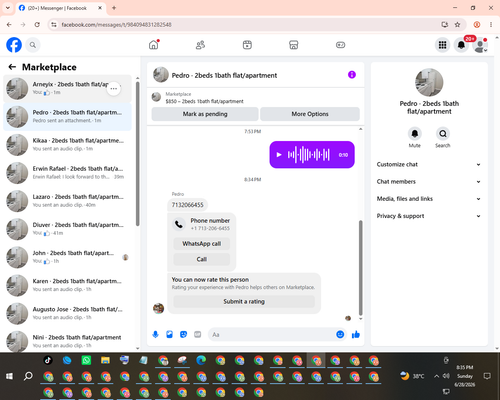Open the Facebook menu grid icon
Screen dimensions: 500x400
coord(442,45)
